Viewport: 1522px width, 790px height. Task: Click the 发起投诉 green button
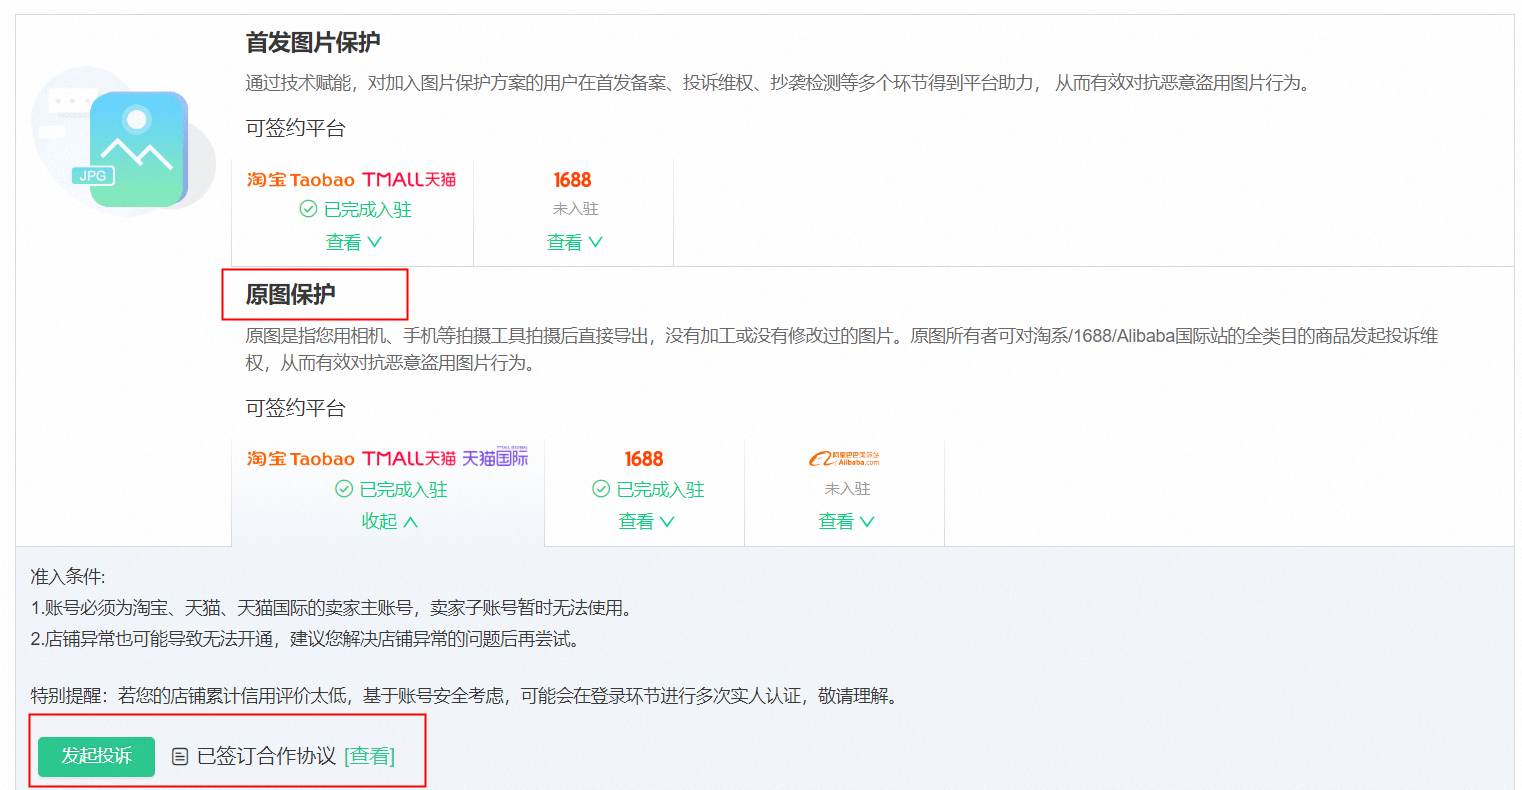[96, 756]
